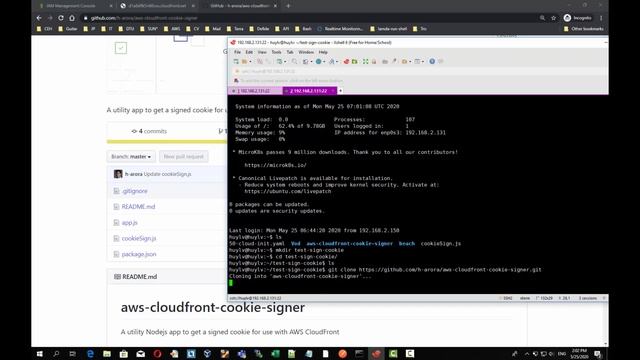The image size is (640, 360).
Task: Open the AWS bookmarks folder
Action: click(172, 29)
